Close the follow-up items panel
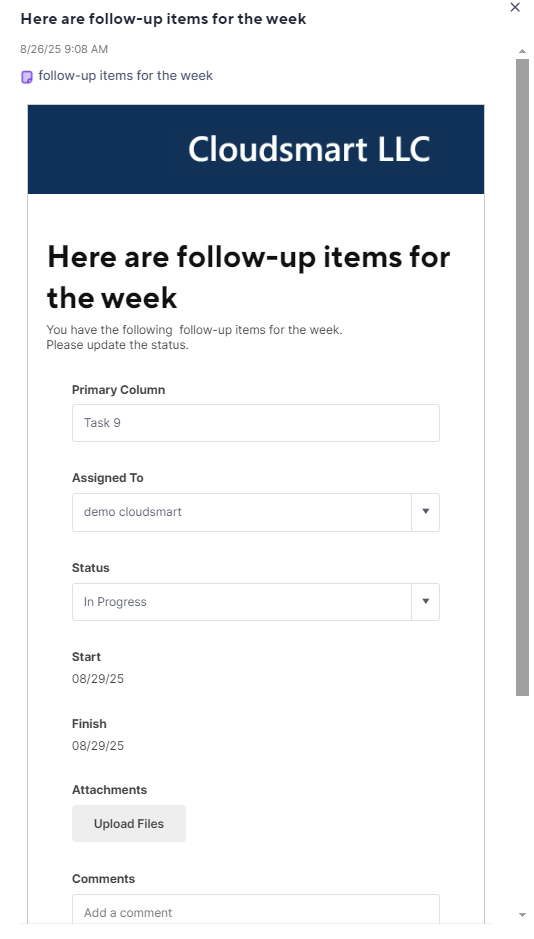534x939 pixels. tap(515, 7)
